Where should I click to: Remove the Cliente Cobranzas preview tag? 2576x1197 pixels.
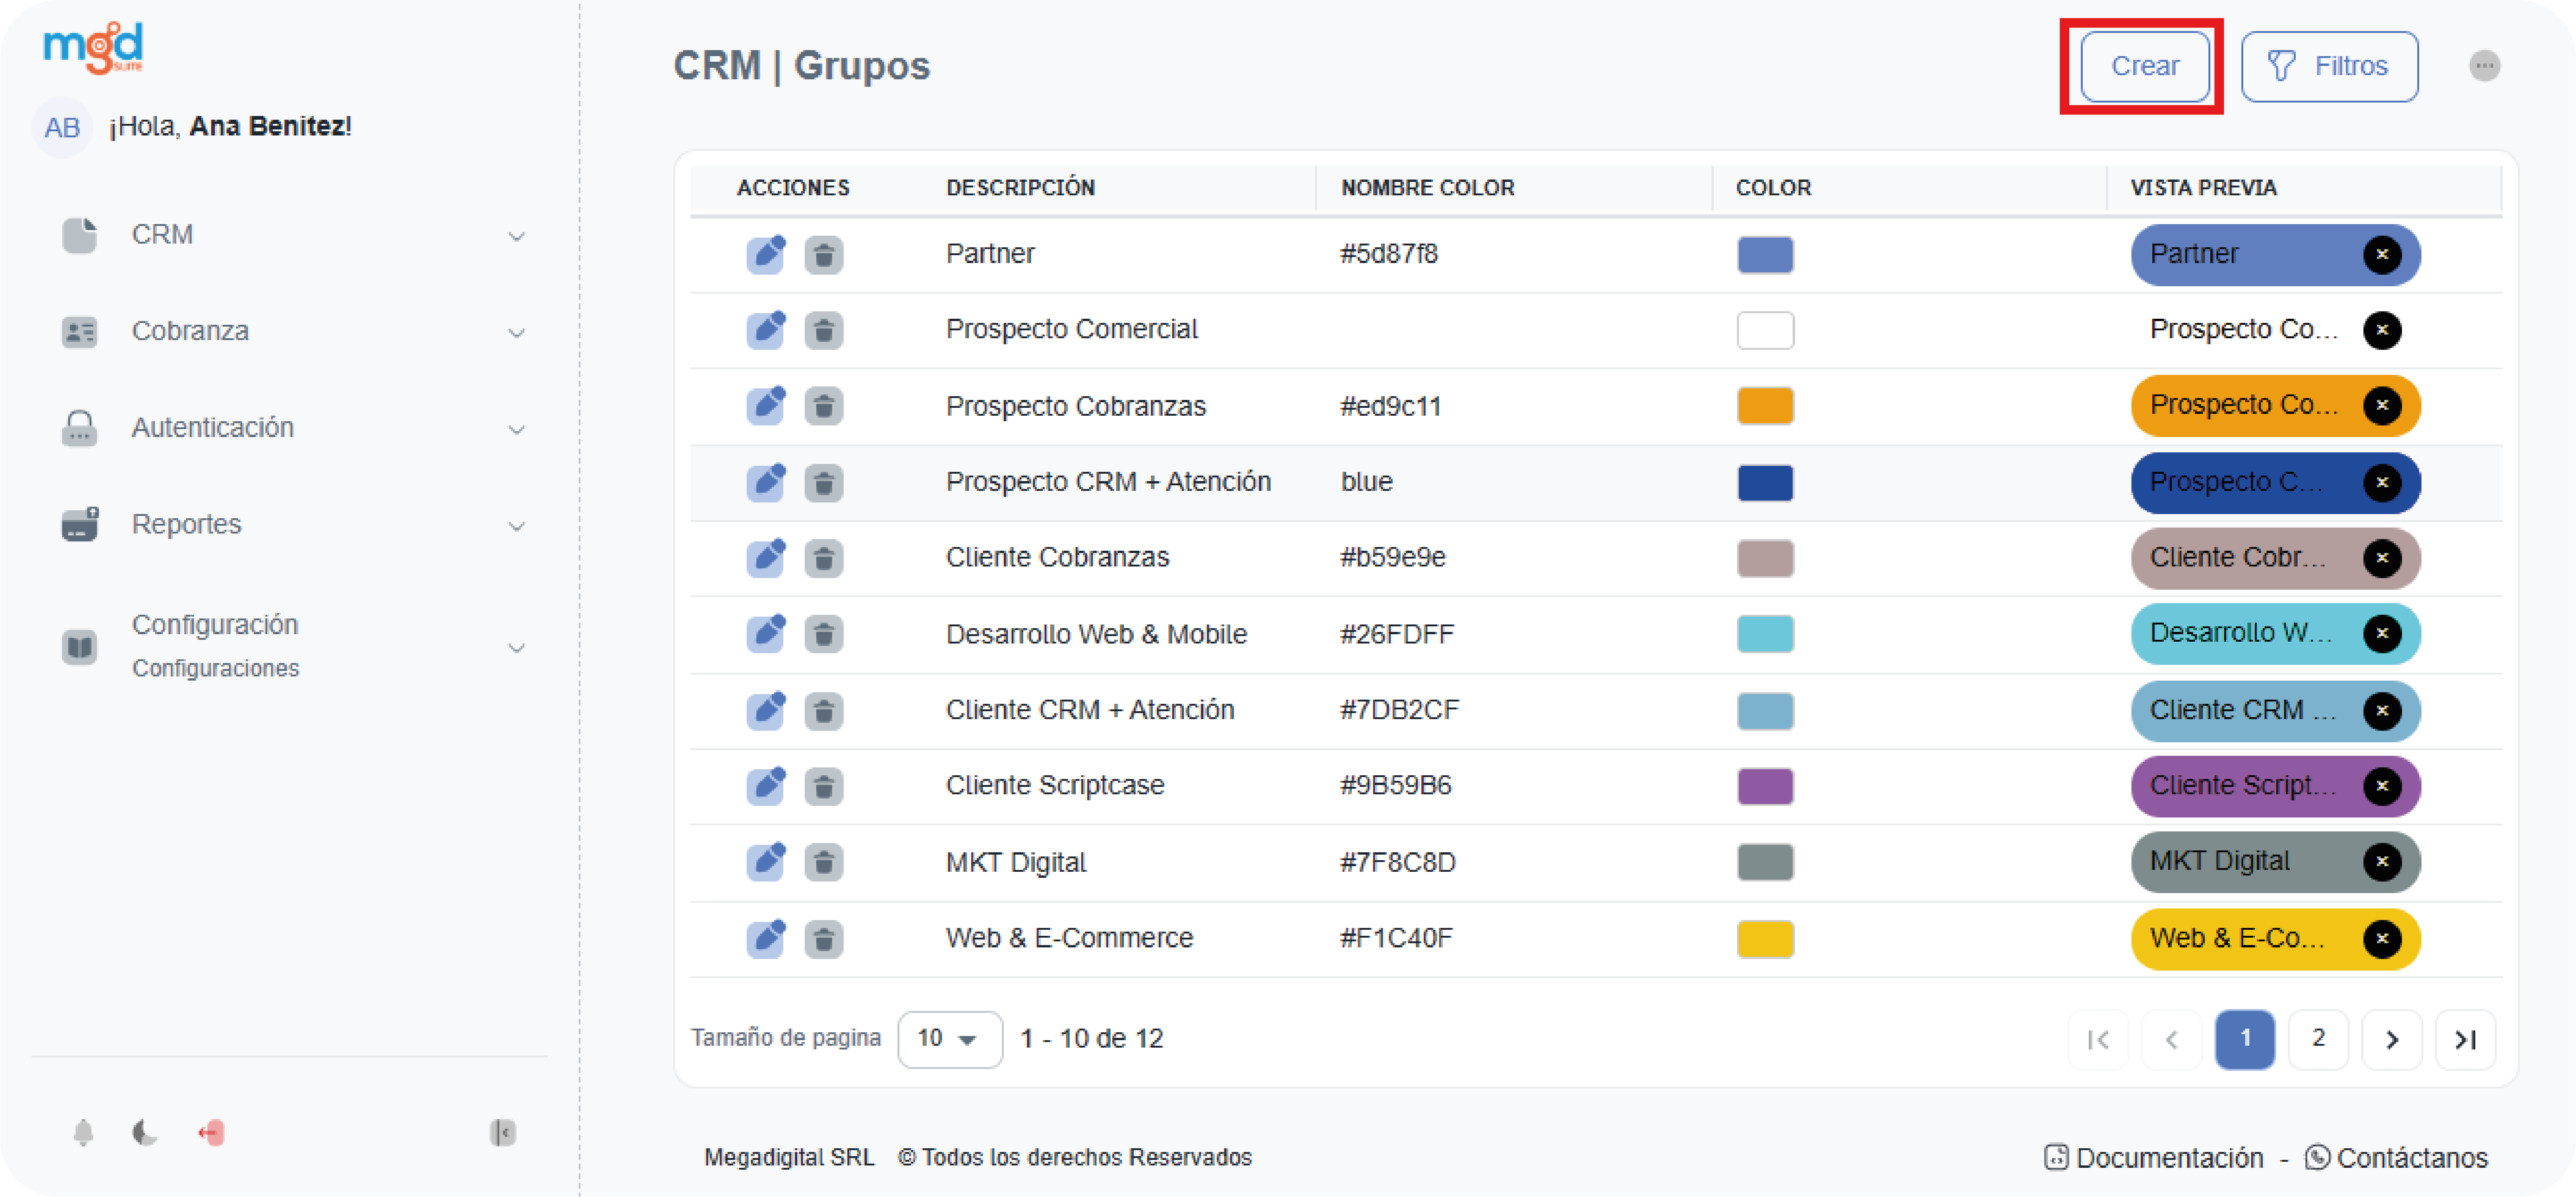point(2381,558)
